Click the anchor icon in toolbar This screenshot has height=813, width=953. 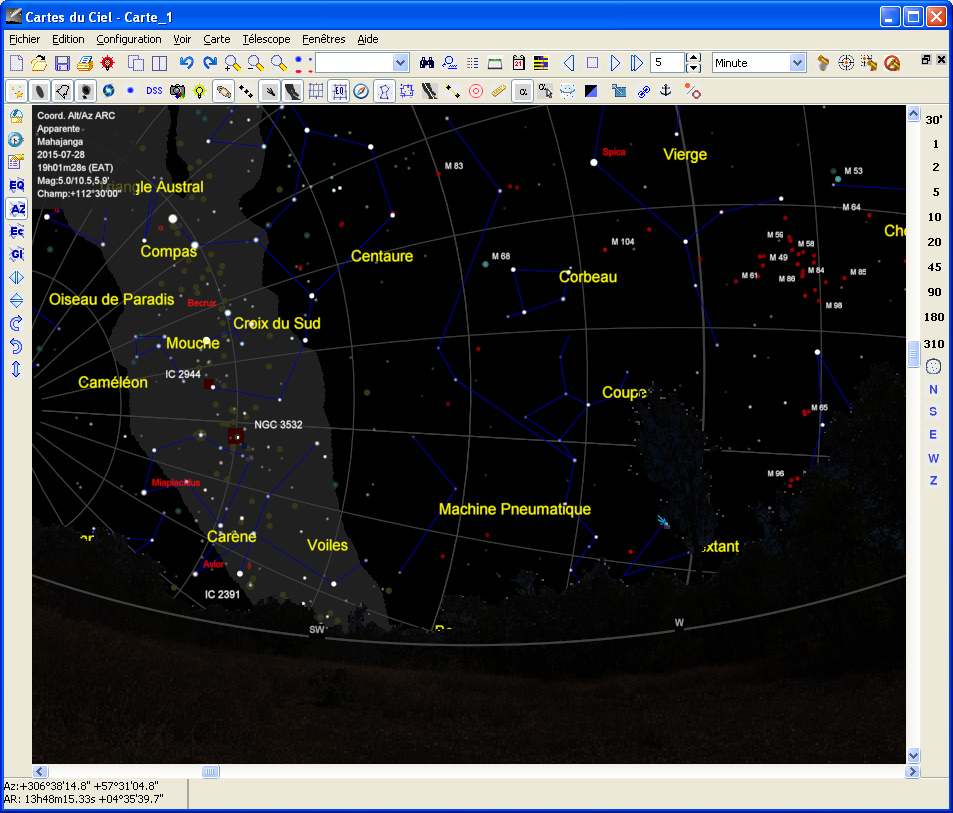coord(666,91)
